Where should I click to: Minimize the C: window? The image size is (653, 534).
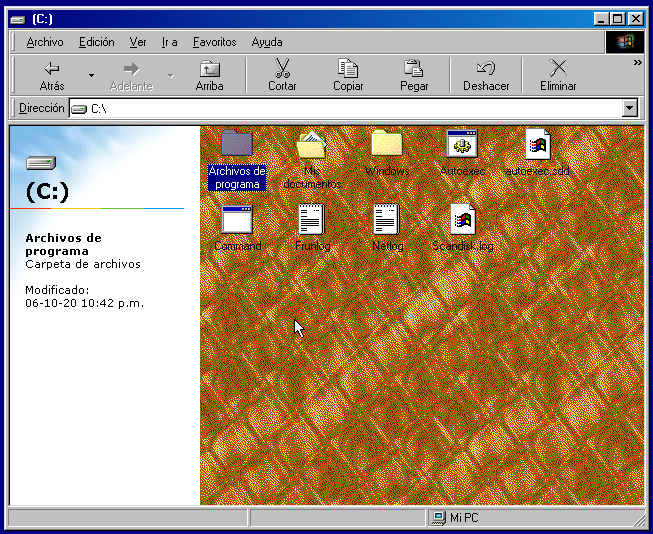(x=601, y=19)
